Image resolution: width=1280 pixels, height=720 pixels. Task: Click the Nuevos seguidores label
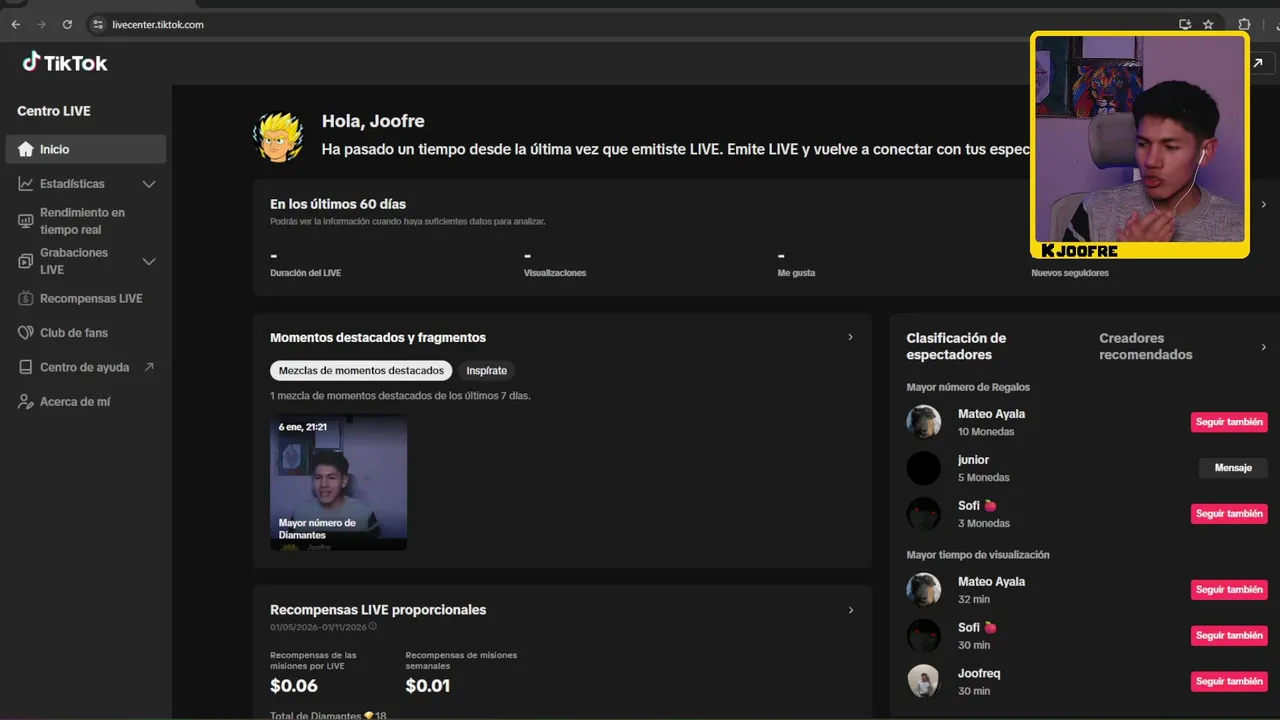coord(1070,273)
